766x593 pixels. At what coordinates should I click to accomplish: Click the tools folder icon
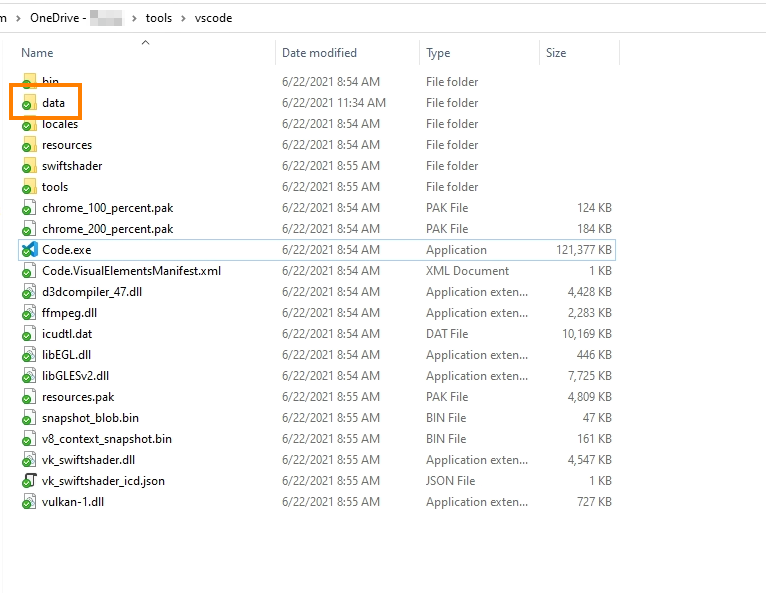(29, 187)
